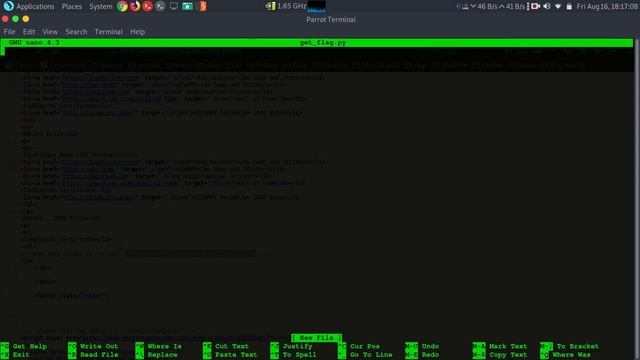Click the Exit shortcut label
This screenshot has height=360, width=640.
(21, 355)
